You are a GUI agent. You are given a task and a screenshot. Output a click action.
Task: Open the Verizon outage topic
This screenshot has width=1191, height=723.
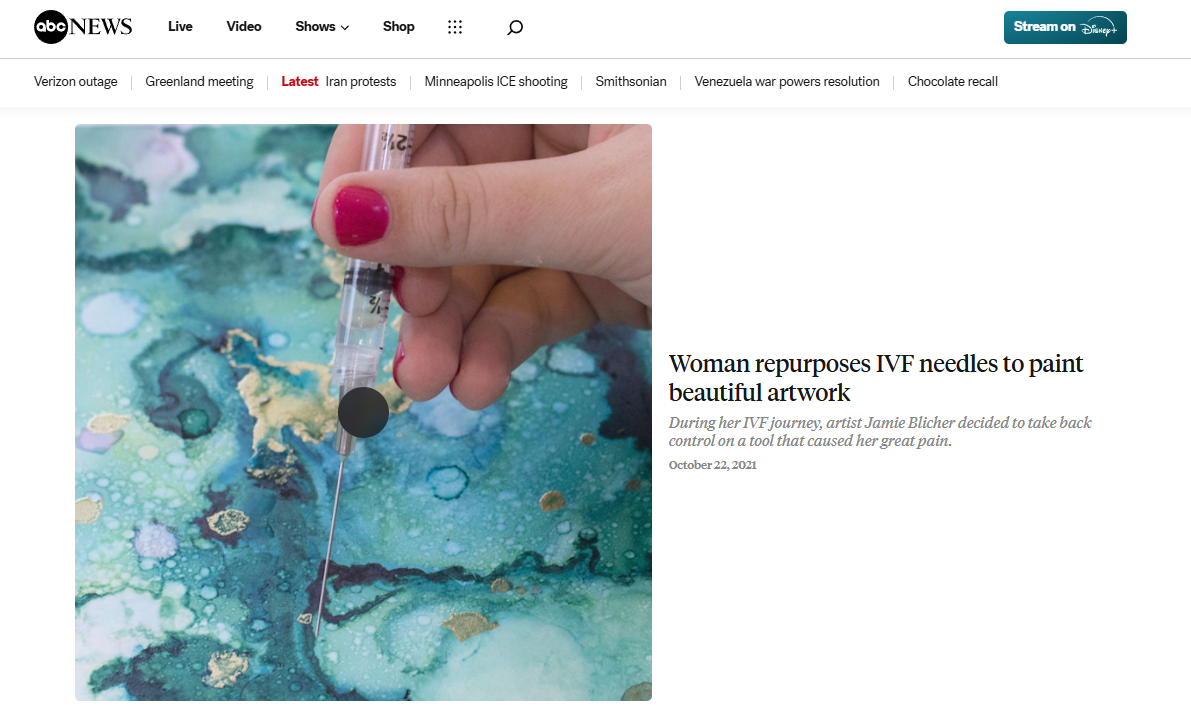point(76,81)
